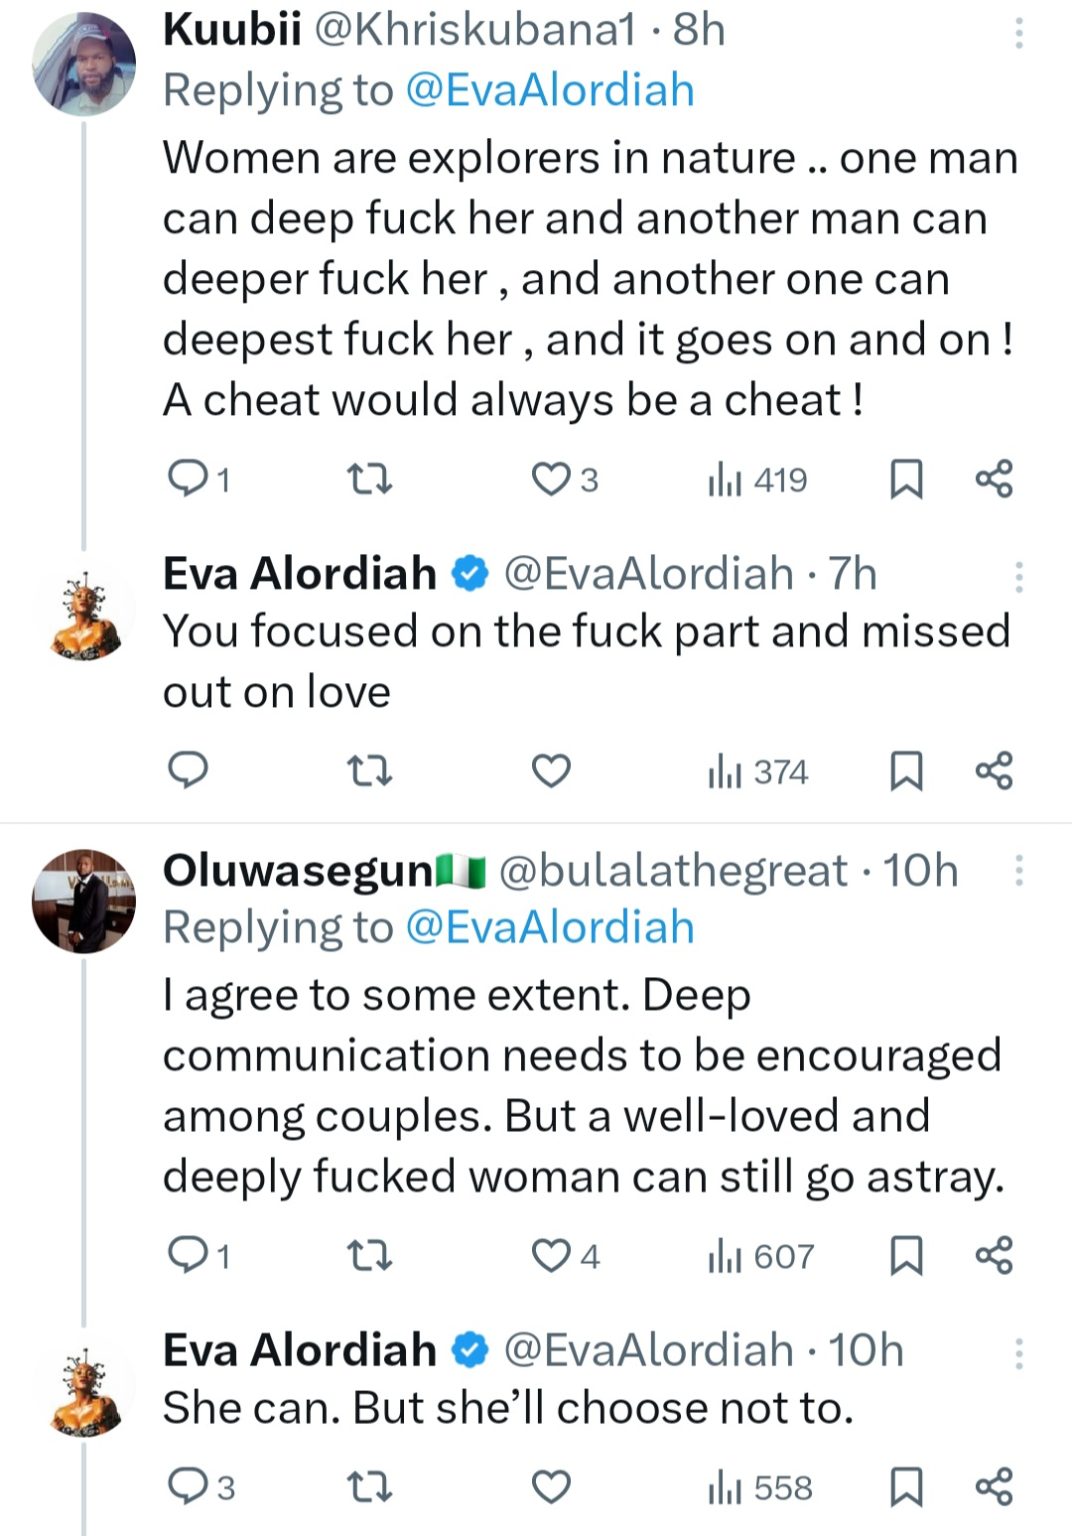Open more options menu on Kuubii's tweet

pyautogui.click(x=1018, y=34)
